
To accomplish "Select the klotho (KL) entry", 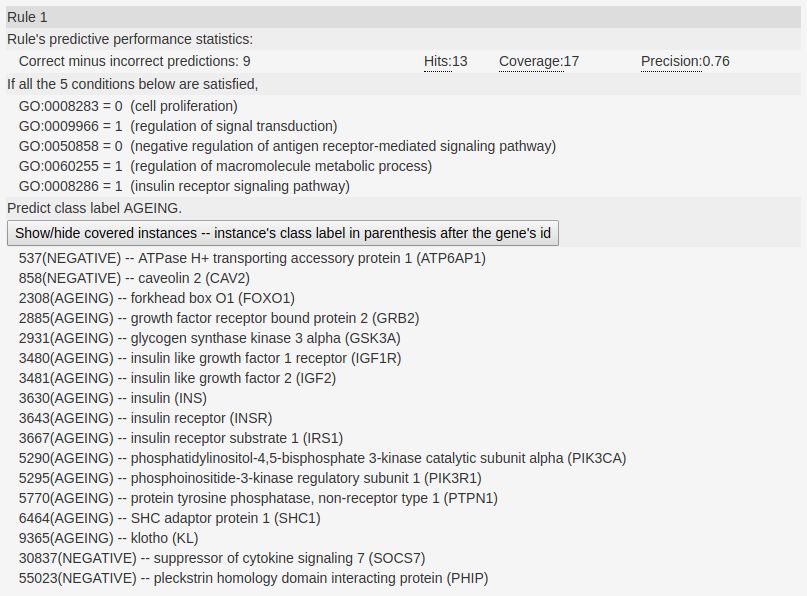I will (109, 538).
